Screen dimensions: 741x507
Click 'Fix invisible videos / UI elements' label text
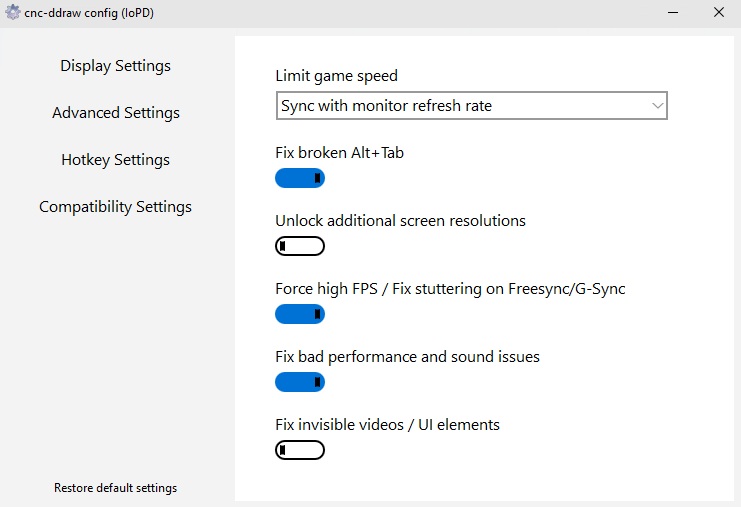tap(387, 425)
